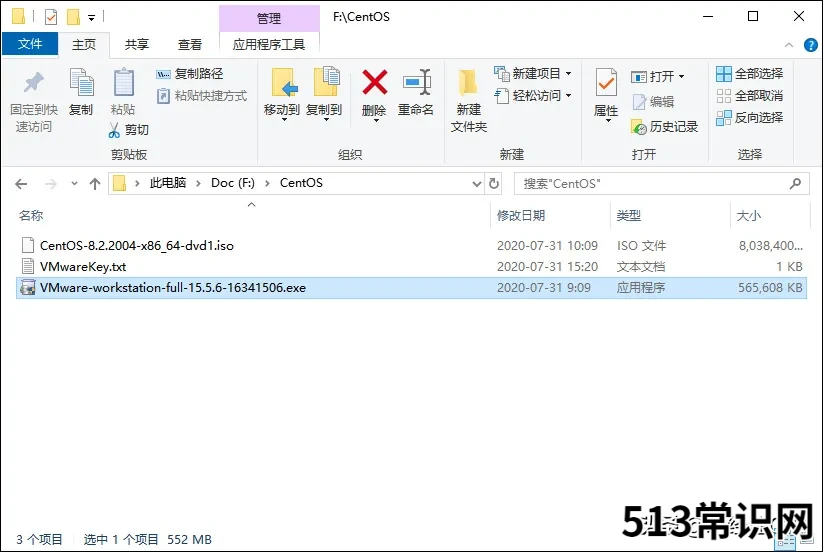This screenshot has height=552, width=823.
Task: Click the 565,608 KB size cell
Action: point(770,288)
